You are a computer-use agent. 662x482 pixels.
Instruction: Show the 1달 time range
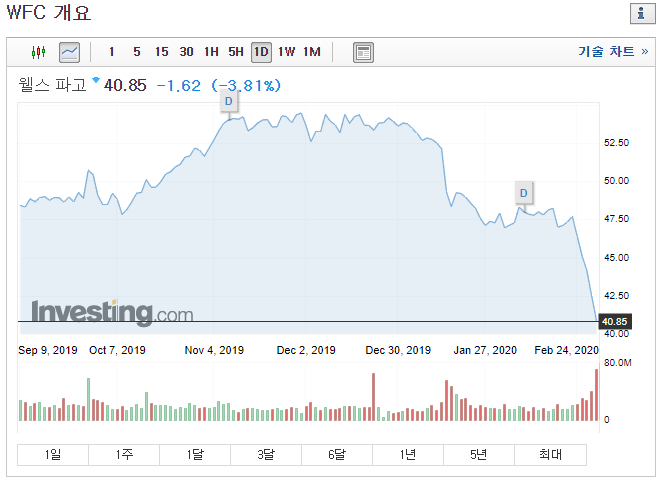(195, 455)
